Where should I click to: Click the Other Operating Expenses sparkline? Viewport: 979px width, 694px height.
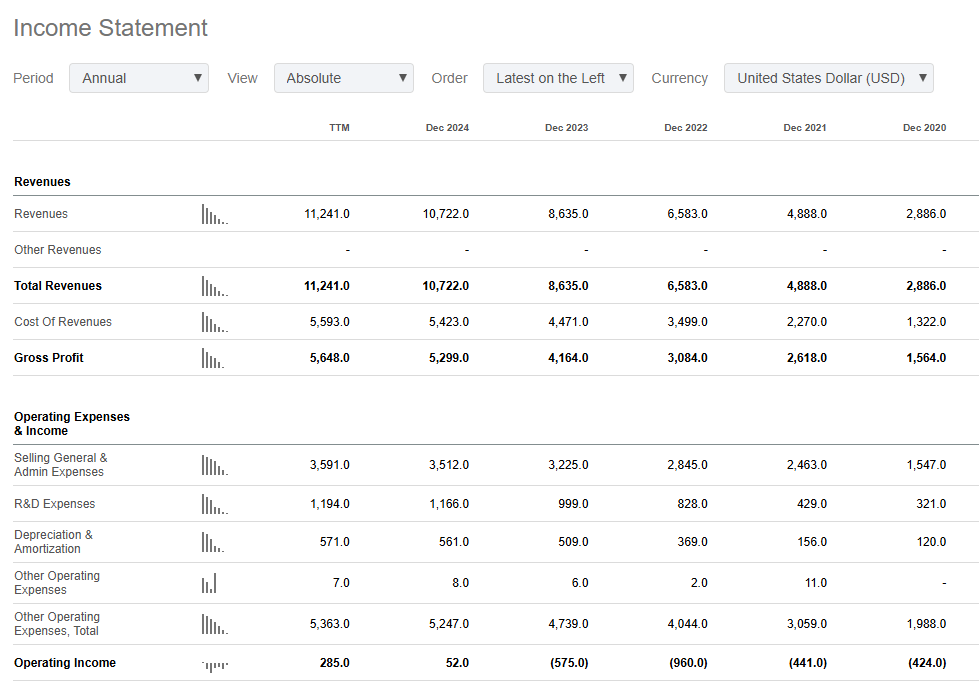[209, 583]
